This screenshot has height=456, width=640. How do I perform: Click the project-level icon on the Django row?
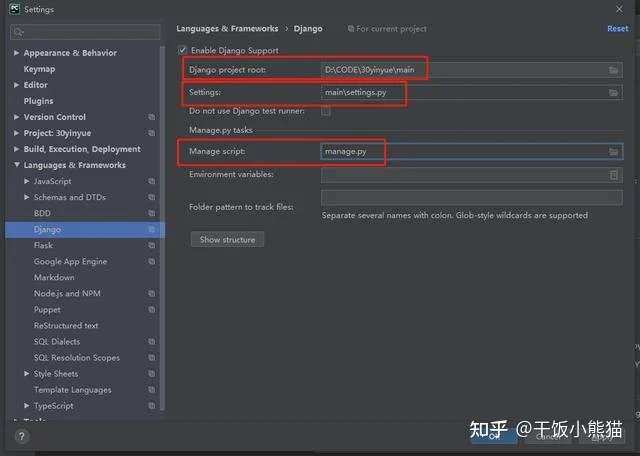[151, 229]
